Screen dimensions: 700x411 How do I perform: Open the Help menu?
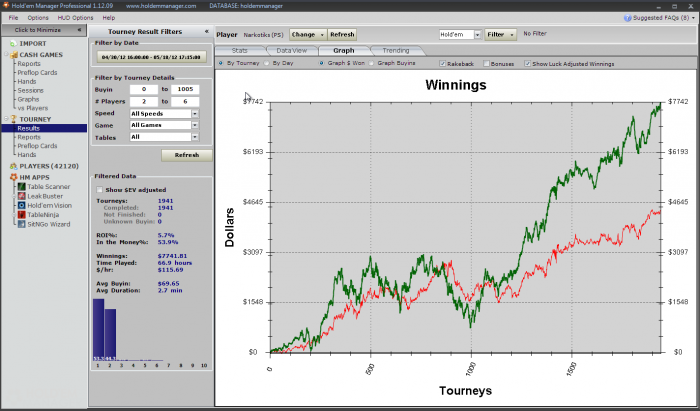[x=108, y=18]
